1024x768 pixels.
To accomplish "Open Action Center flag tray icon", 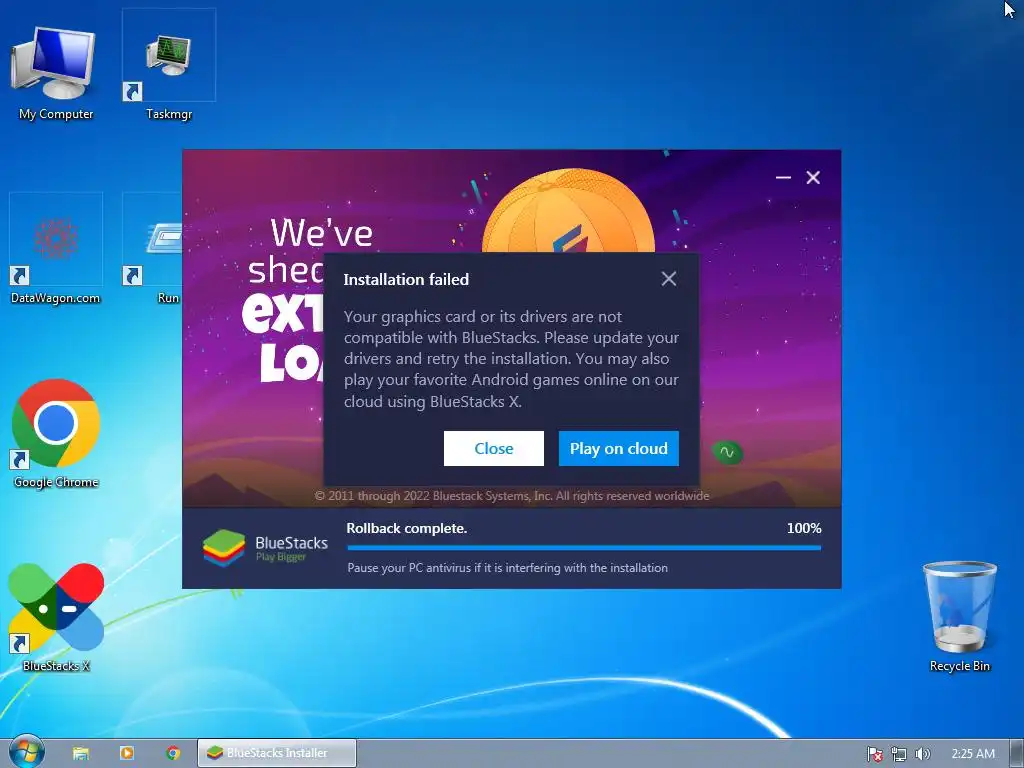I will click(874, 754).
